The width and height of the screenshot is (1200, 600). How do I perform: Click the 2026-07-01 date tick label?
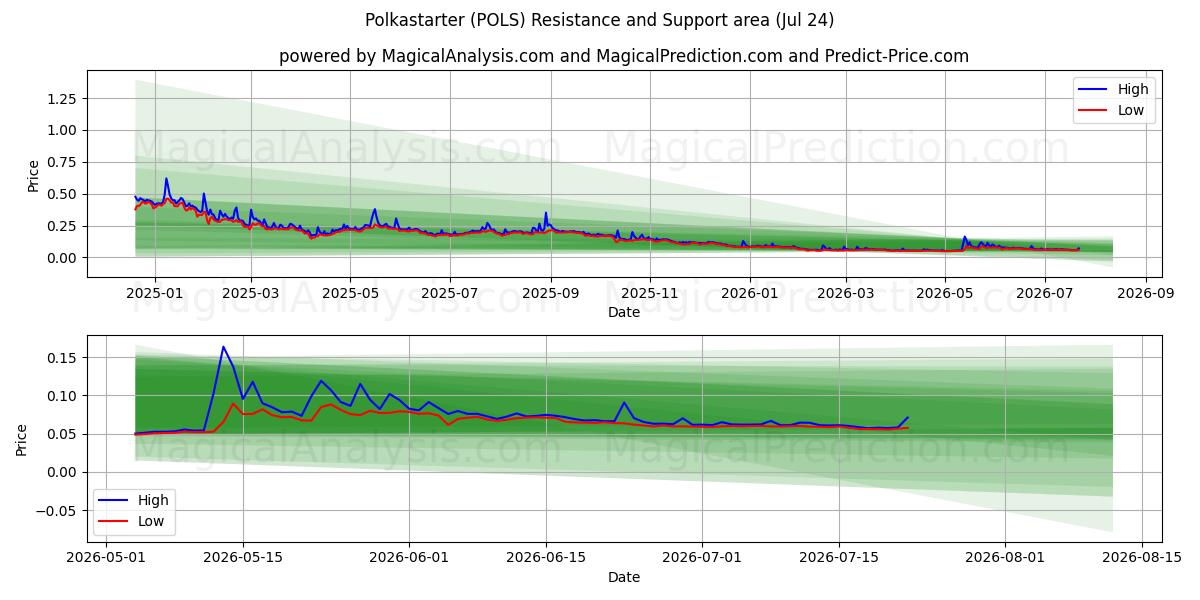click(x=702, y=558)
